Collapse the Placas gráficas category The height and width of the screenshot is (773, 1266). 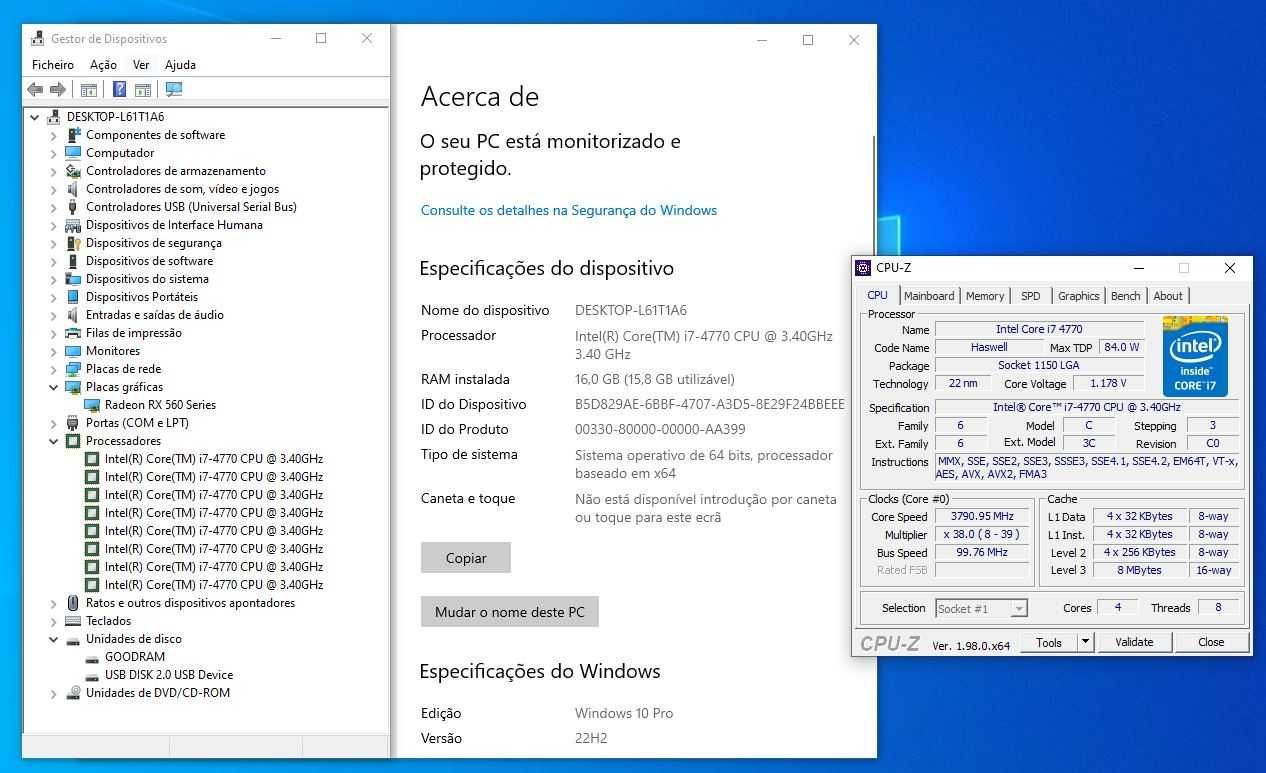click(54, 387)
